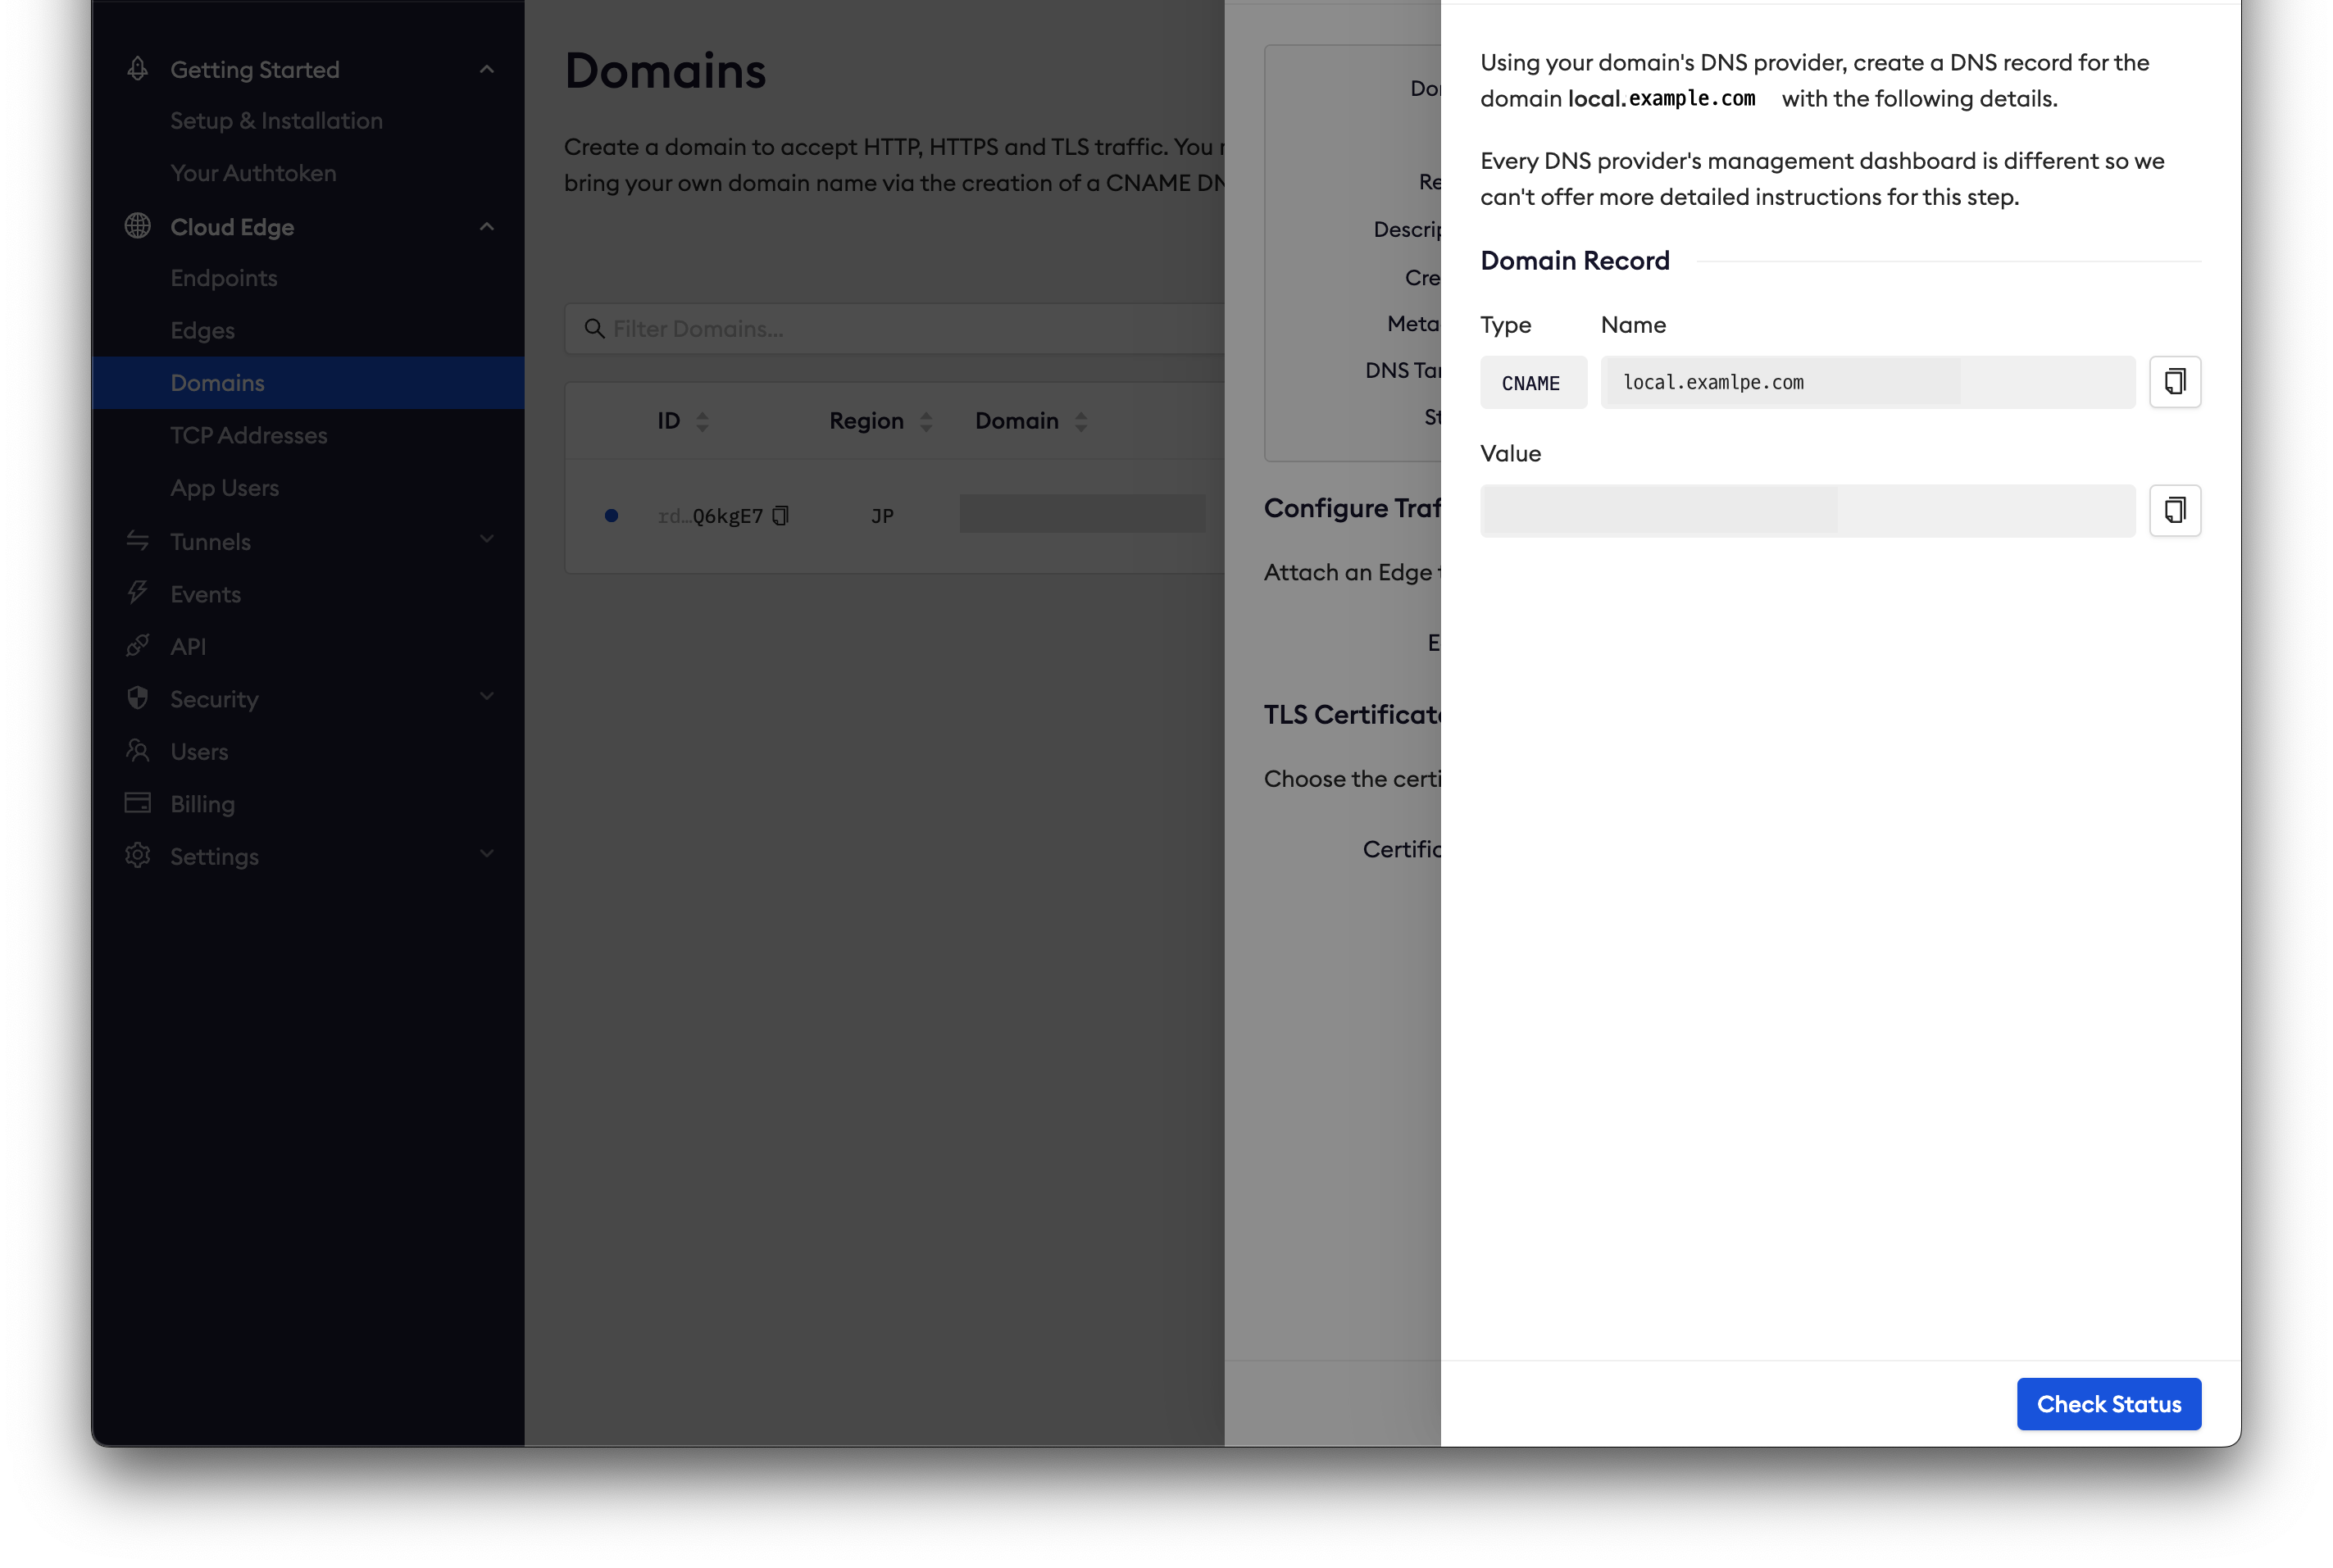This screenshot has width=2333, height=1568.
Task: Click the Configure Traffic heading behind the panel
Action: [x=1352, y=508]
